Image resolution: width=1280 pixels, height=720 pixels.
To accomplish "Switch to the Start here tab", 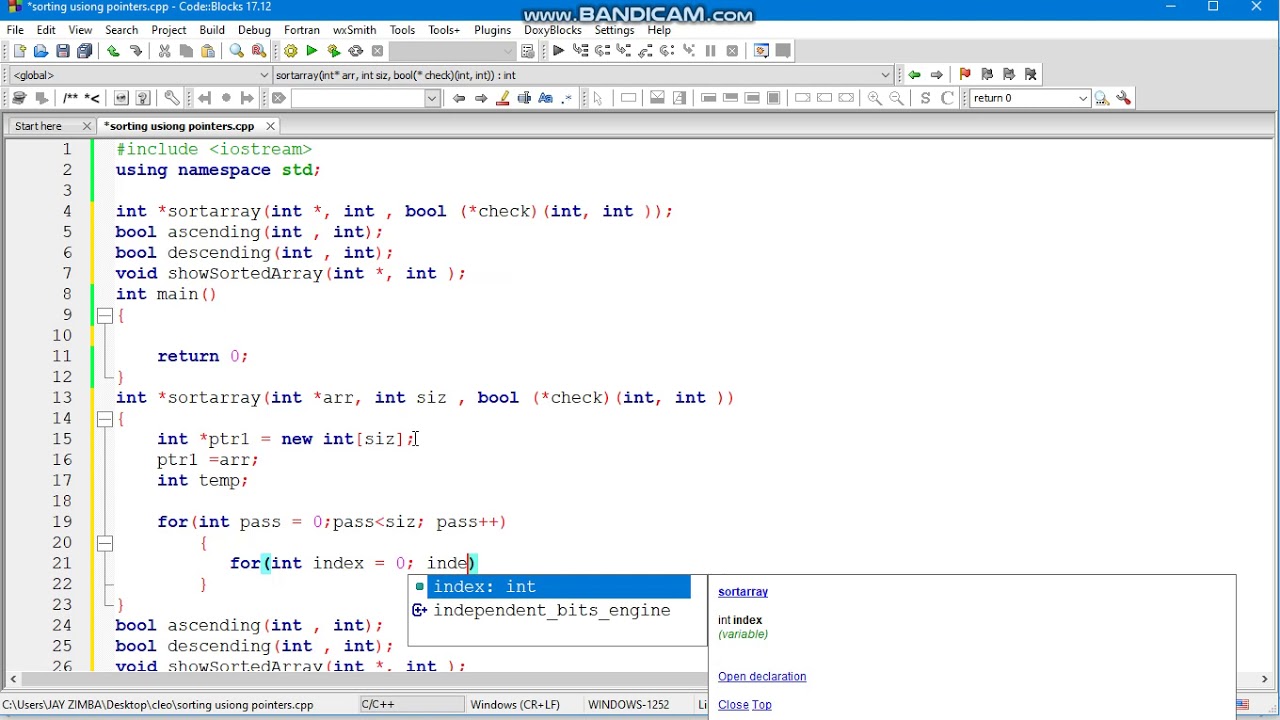I will [39, 126].
